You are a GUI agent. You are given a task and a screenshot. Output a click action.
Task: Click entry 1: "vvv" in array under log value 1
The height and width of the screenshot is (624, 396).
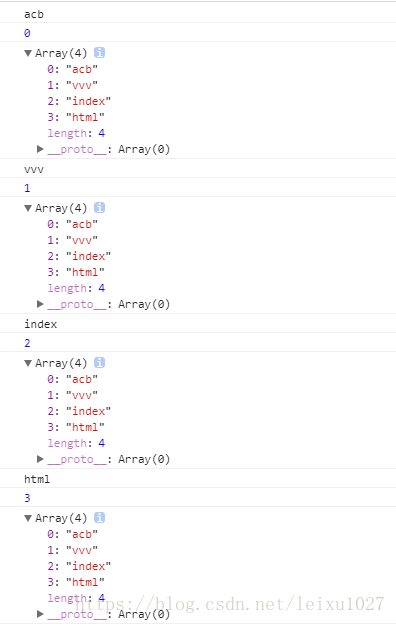tap(72, 240)
